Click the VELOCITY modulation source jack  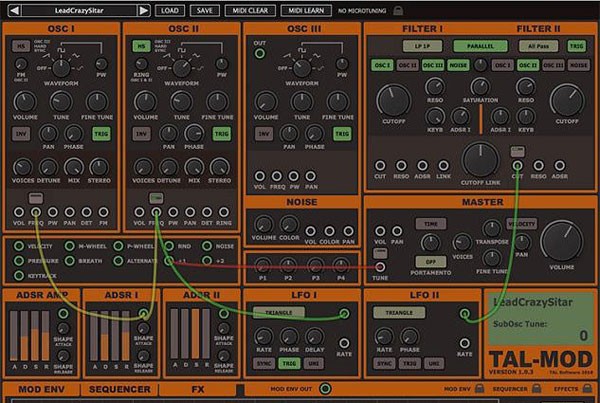[x=19, y=246]
